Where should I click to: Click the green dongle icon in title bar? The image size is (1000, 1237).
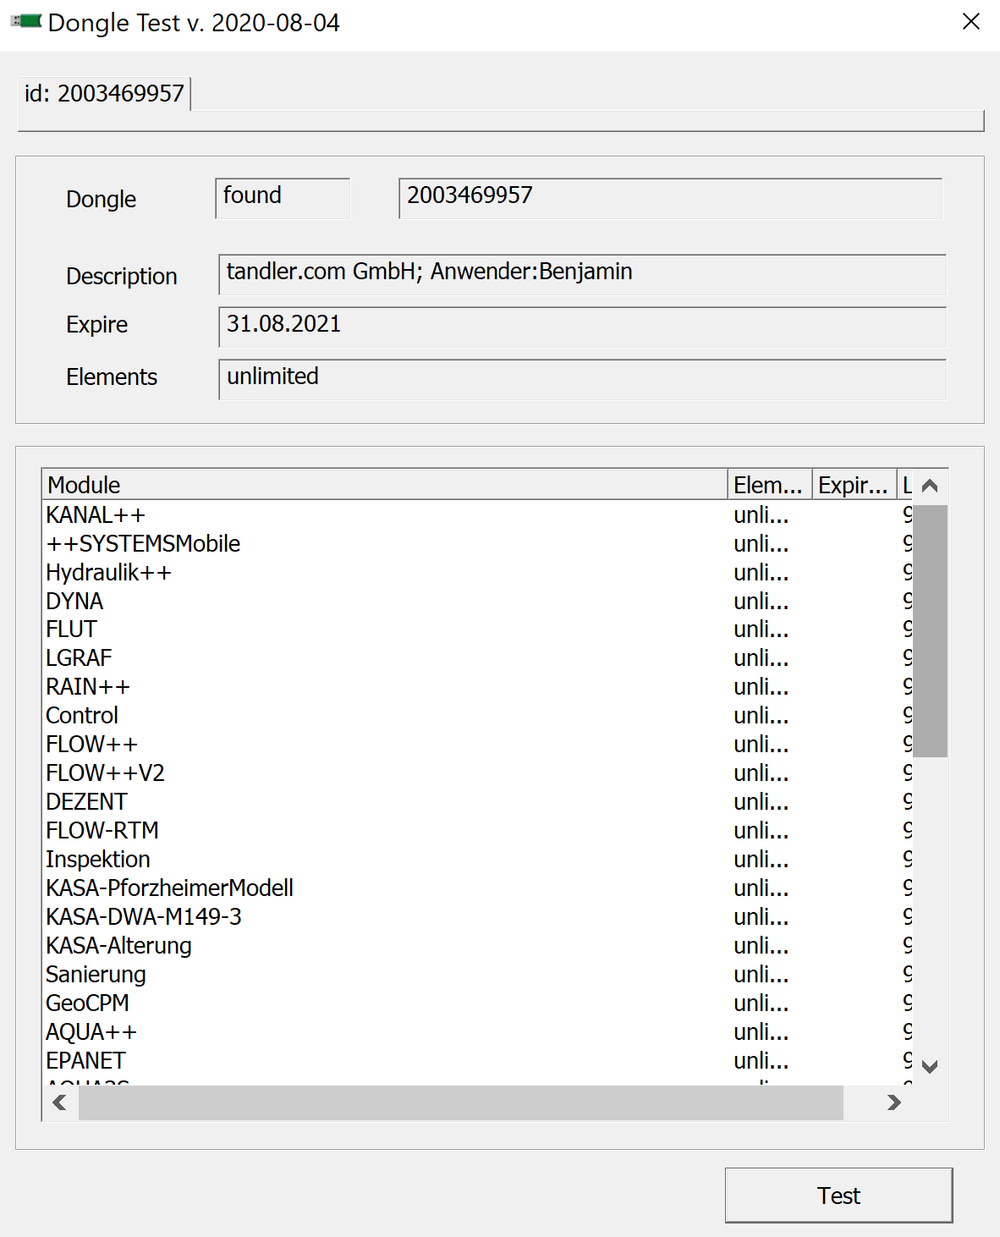(x=26, y=22)
